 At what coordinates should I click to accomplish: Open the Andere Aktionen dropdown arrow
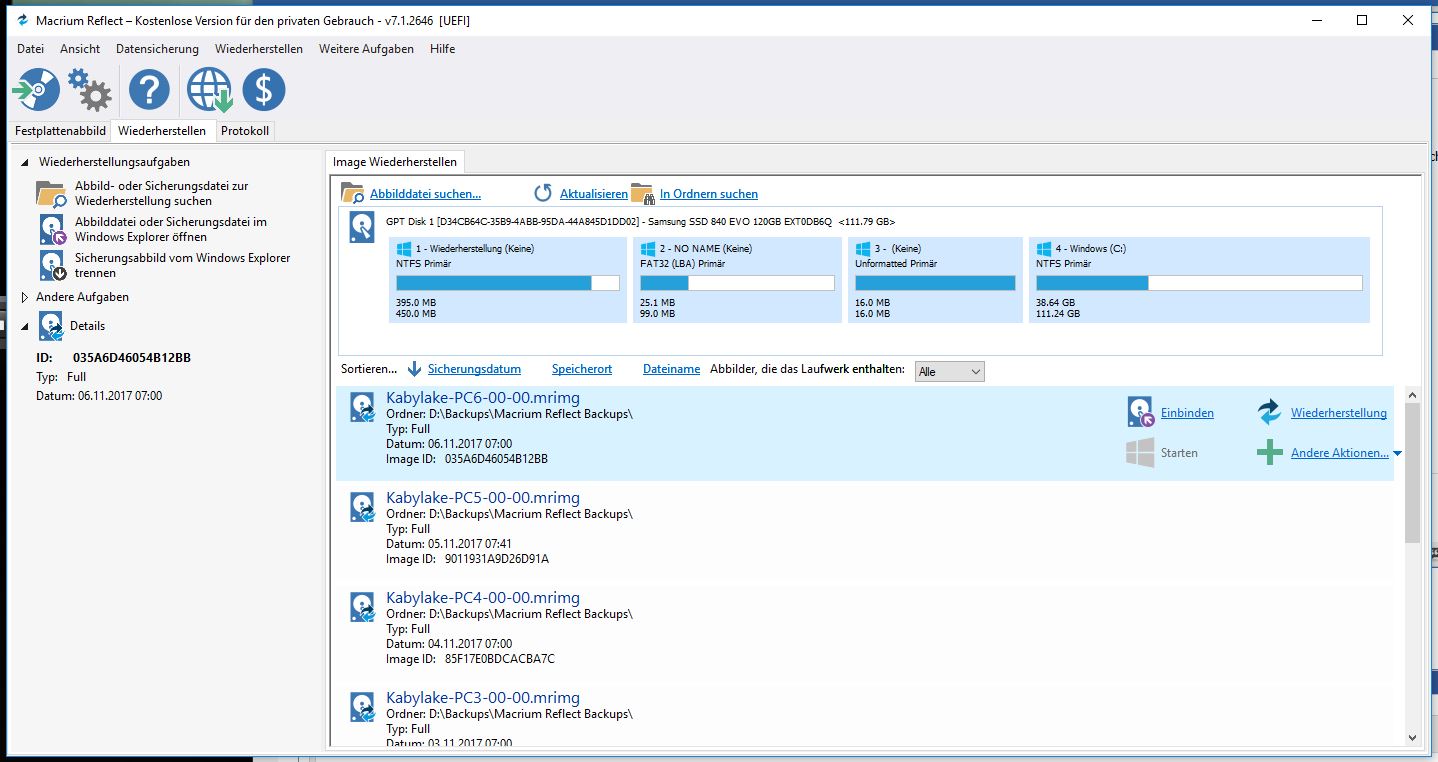pos(1397,454)
